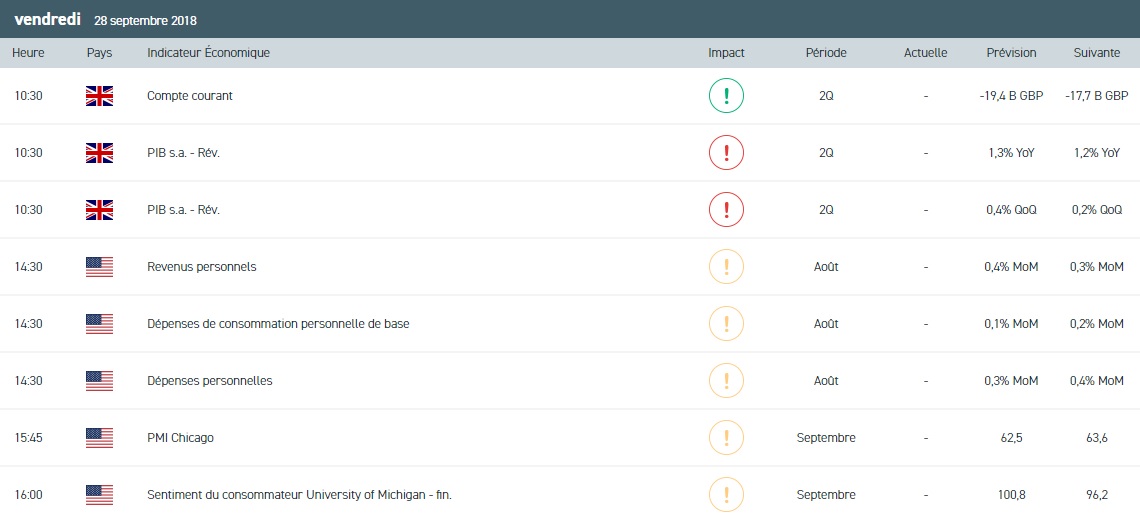This screenshot has height=520, width=1140.
Task: Open Dépenses de consommation personnelle de base
Action: (x=278, y=324)
